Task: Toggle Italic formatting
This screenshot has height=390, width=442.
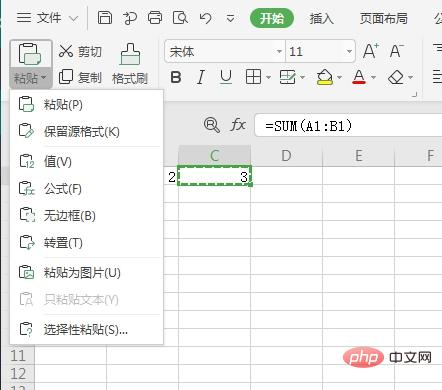Action: 201,77
